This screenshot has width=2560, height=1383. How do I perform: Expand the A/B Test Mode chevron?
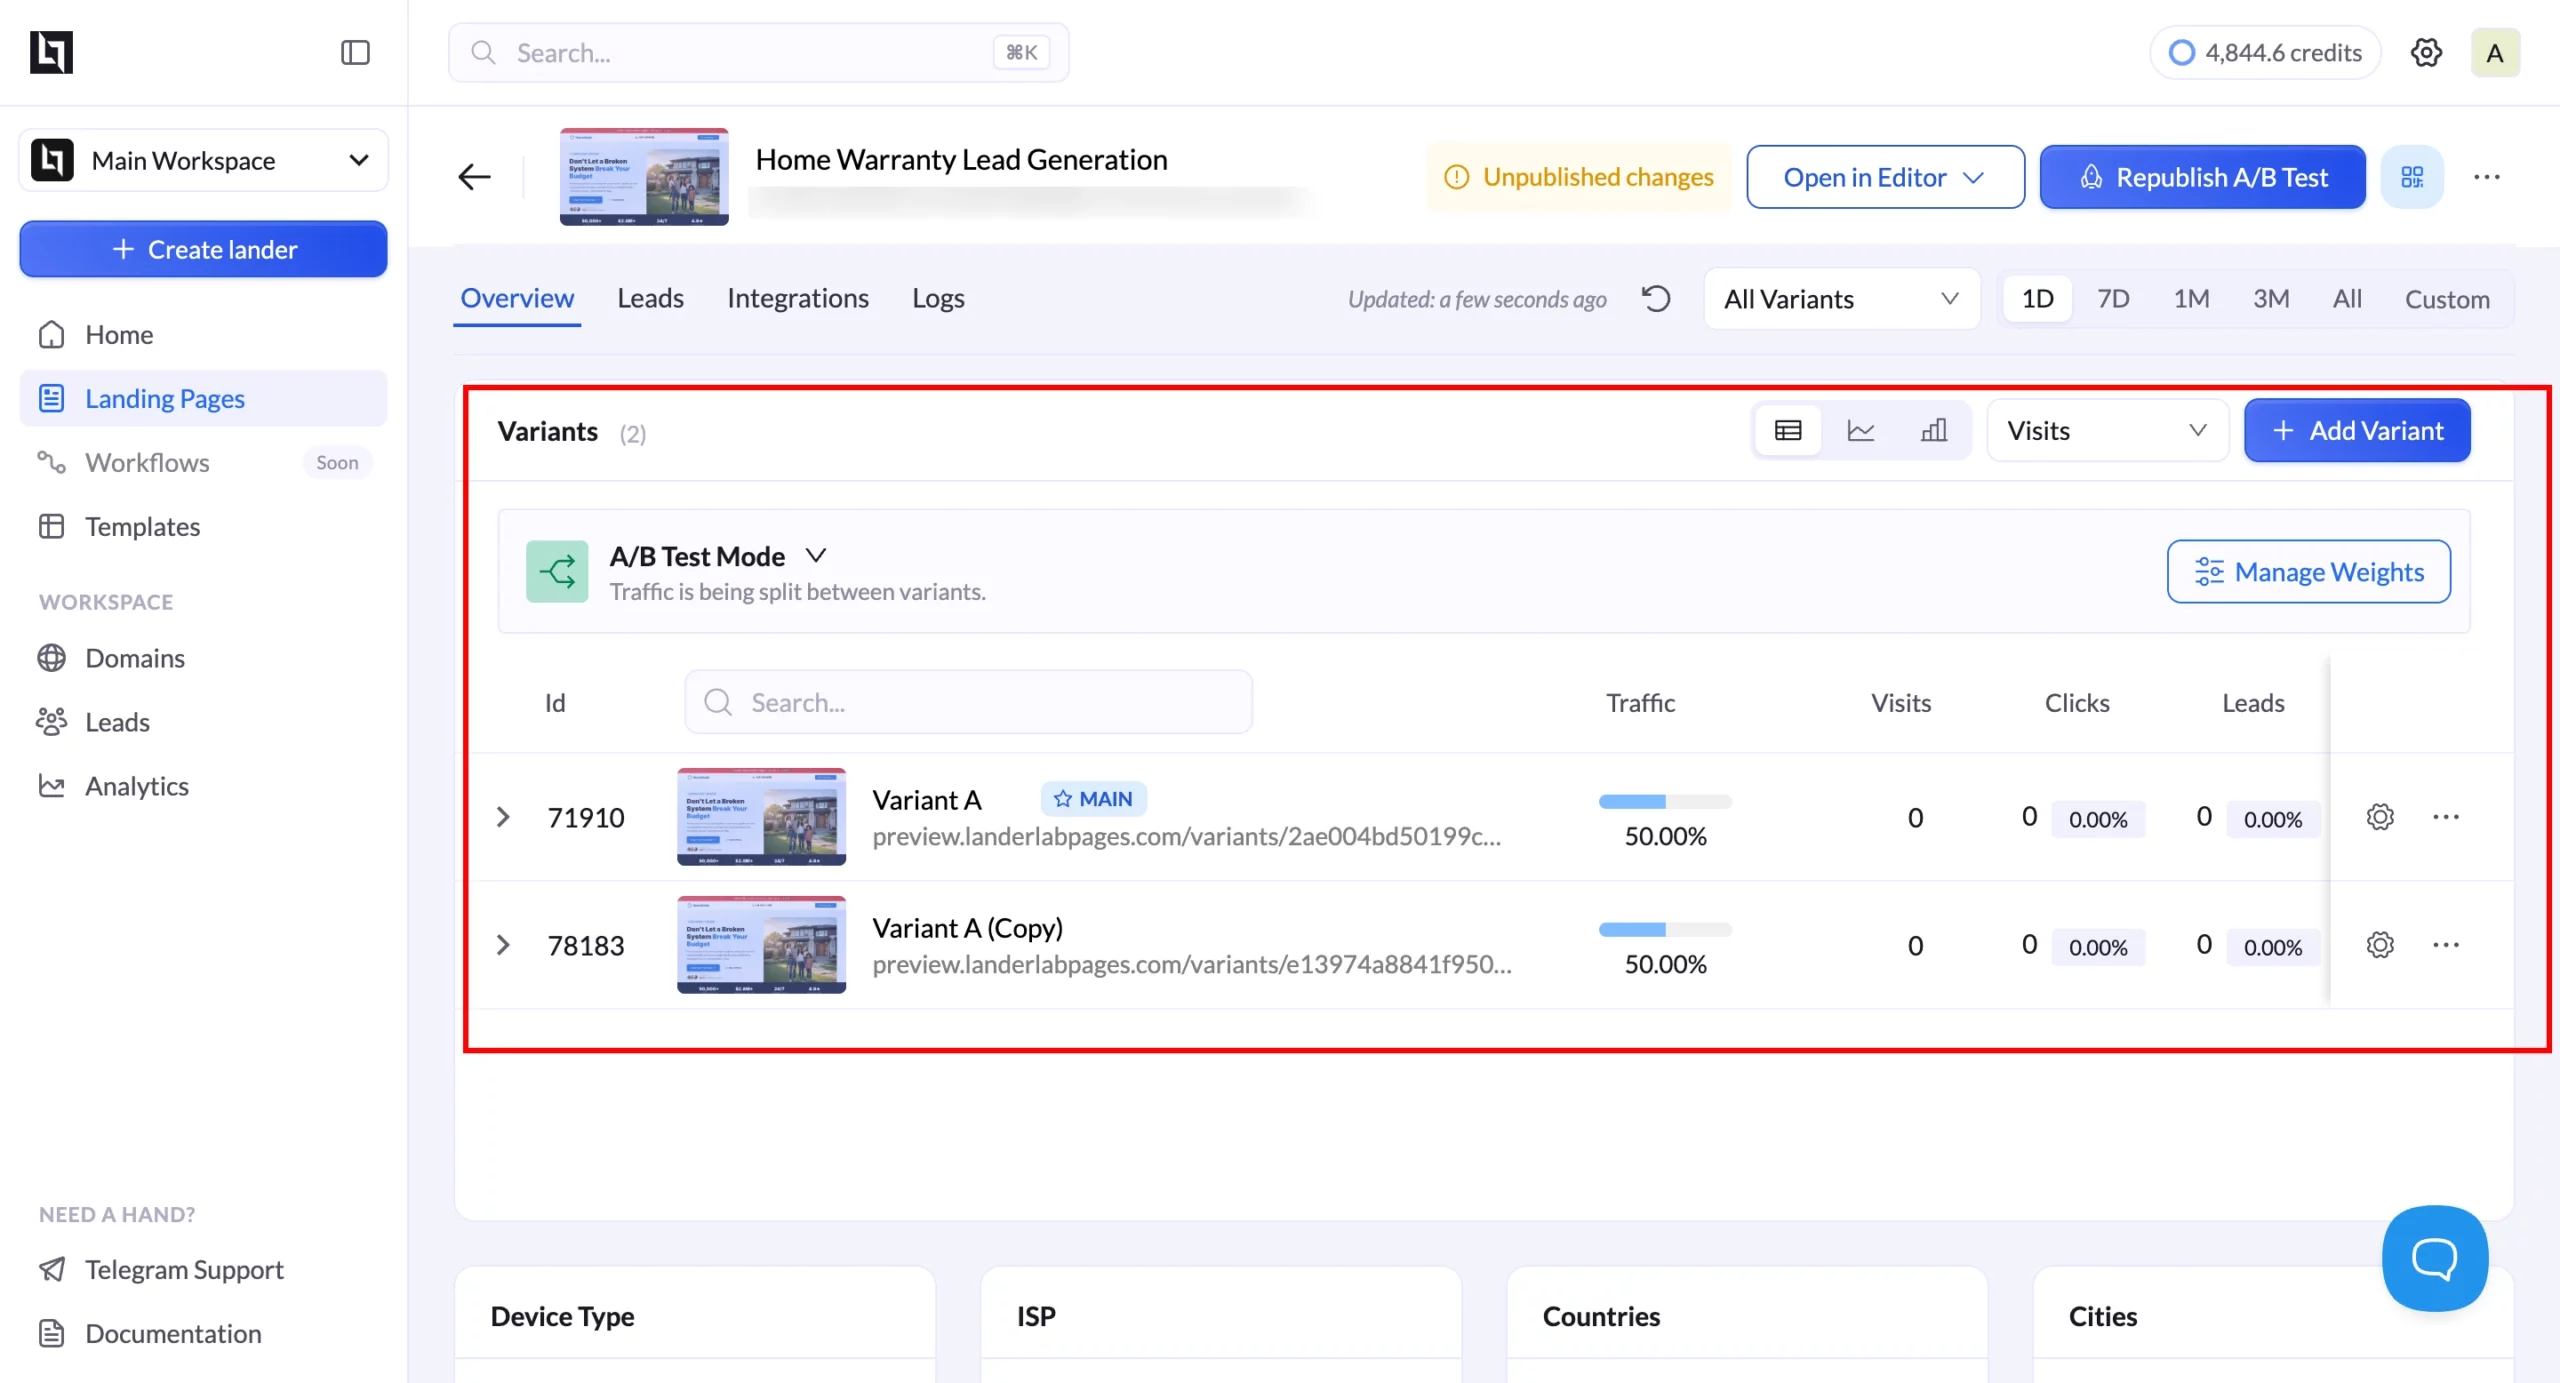tap(816, 555)
